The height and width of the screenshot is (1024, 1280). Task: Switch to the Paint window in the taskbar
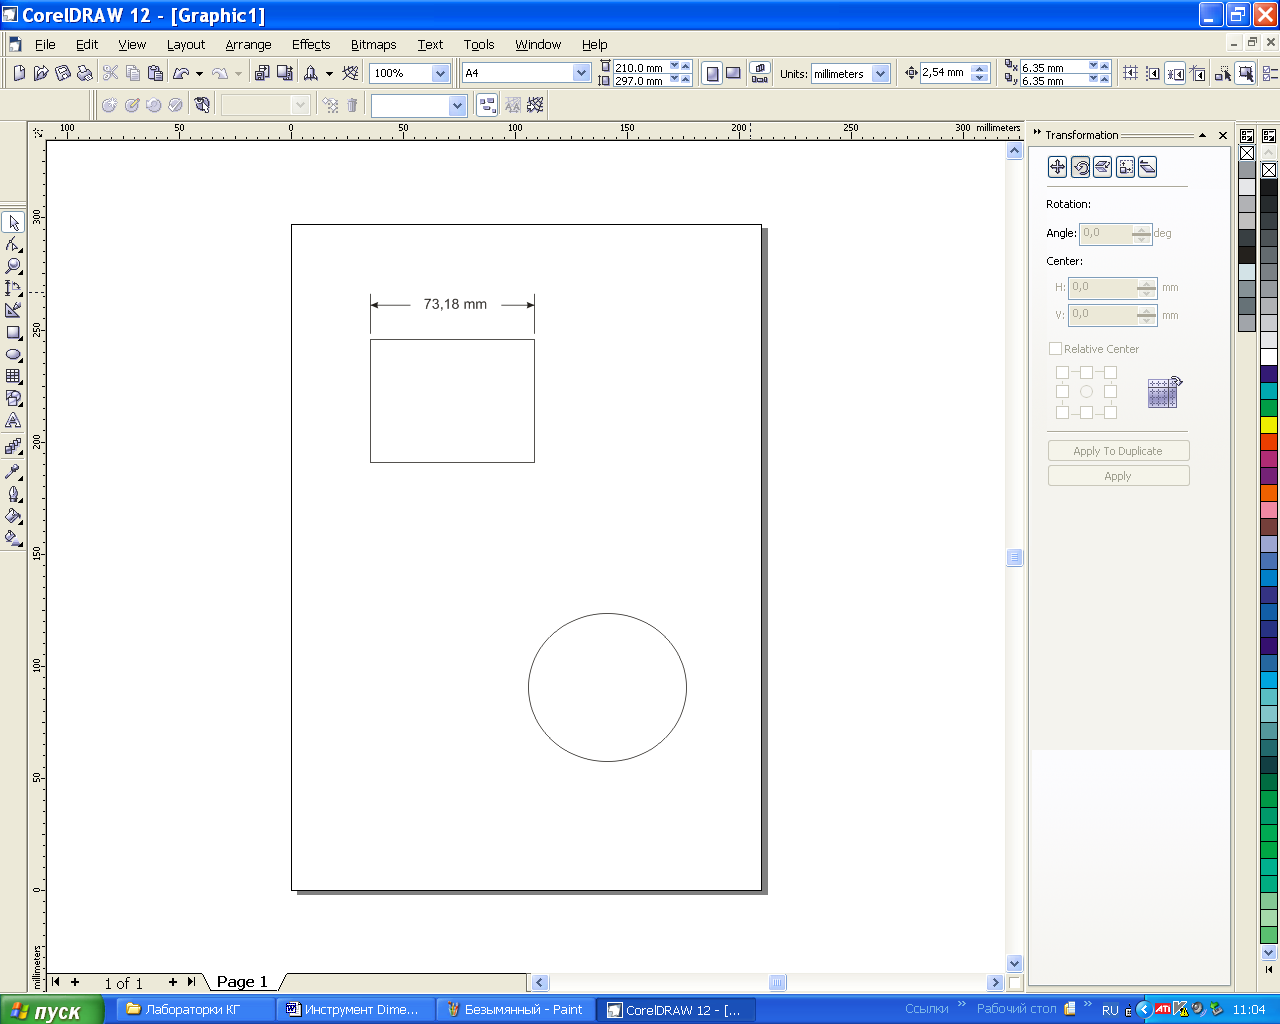(515, 1010)
